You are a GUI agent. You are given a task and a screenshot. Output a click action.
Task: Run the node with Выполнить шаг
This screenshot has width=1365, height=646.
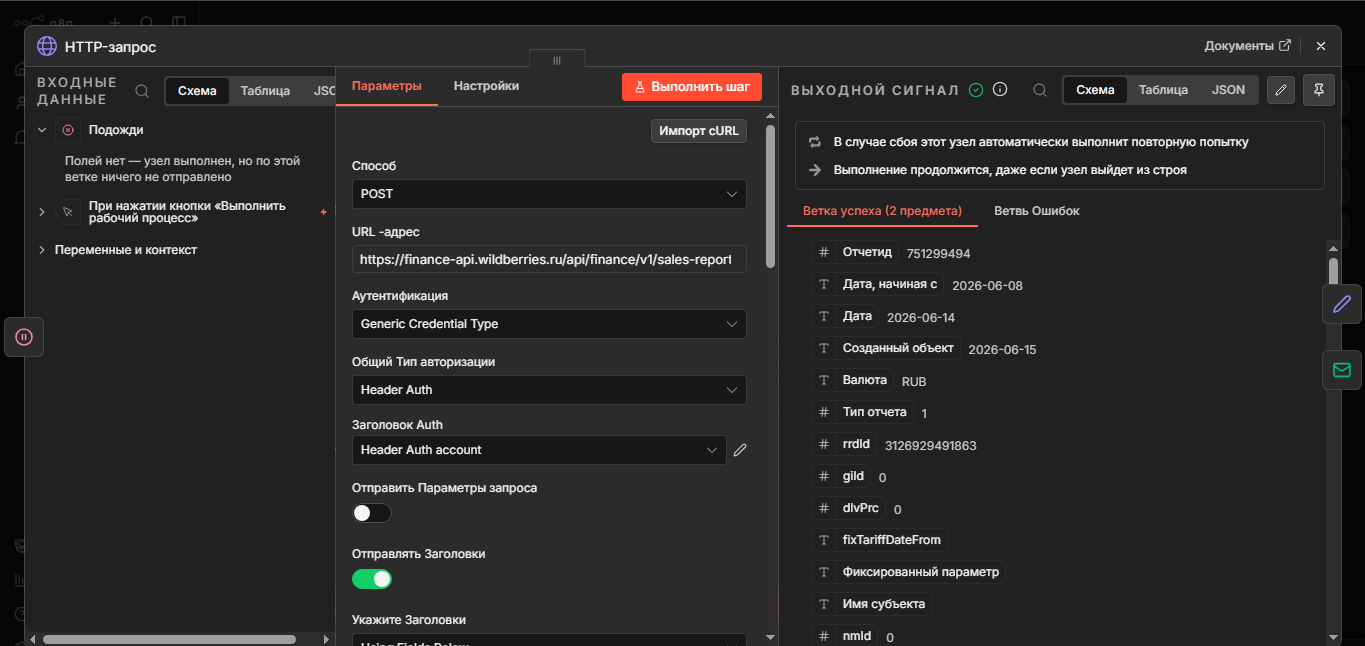click(692, 87)
